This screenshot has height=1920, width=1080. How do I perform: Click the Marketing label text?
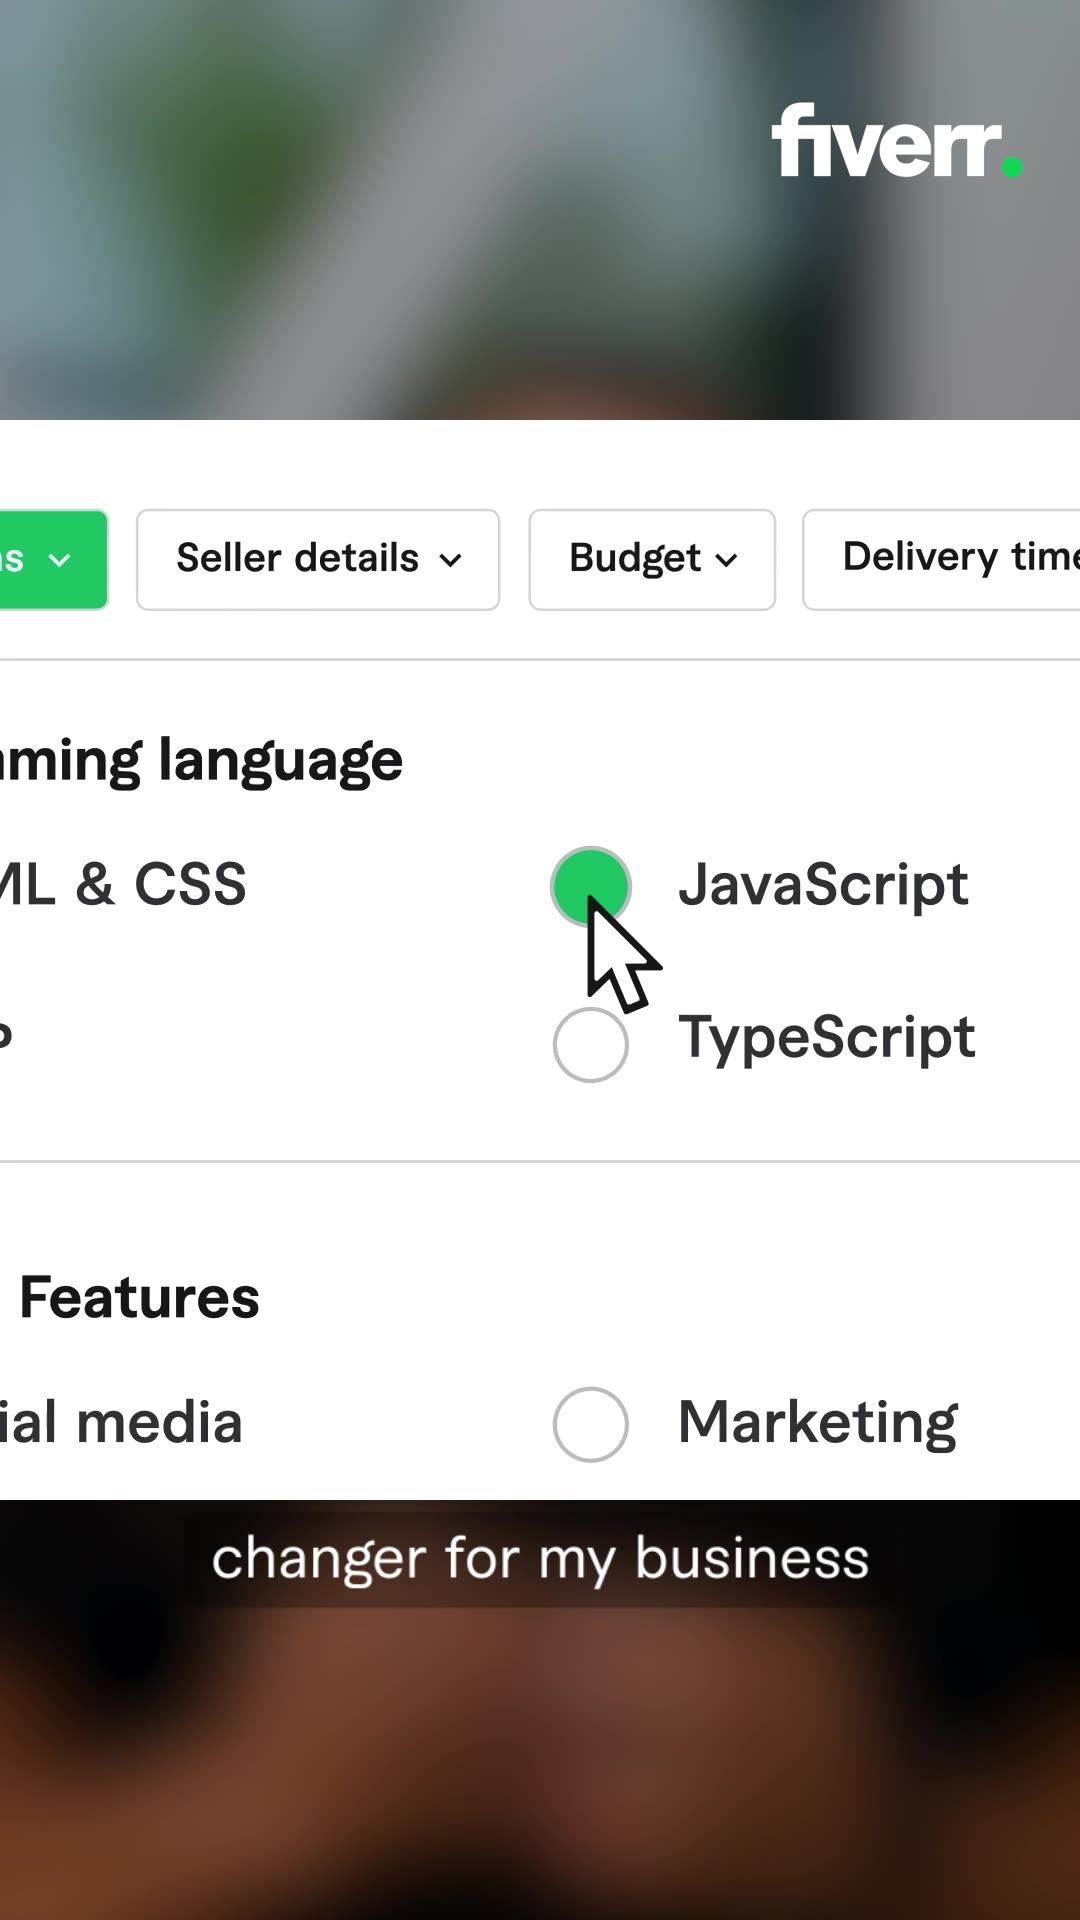tap(818, 1424)
